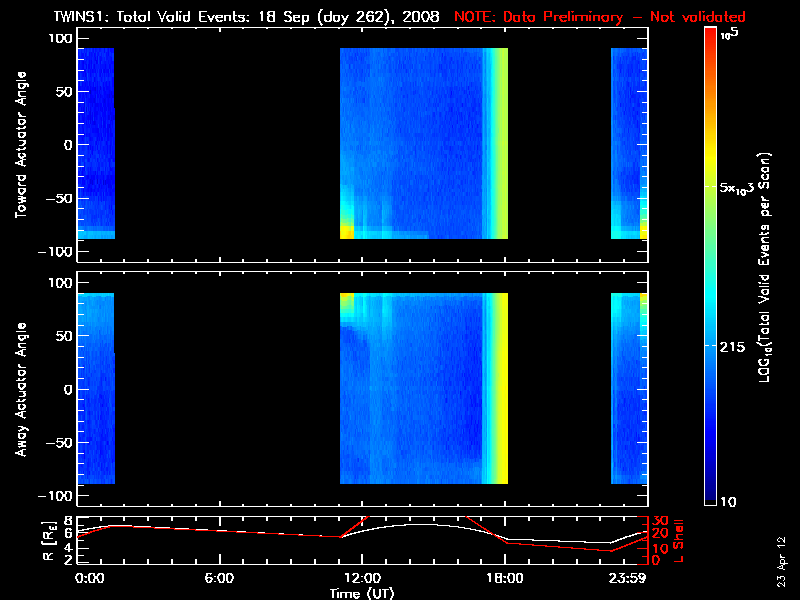This screenshot has width=800, height=600.
Task: Click the 10 label at the color bar bottom
Action: (729, 500)
